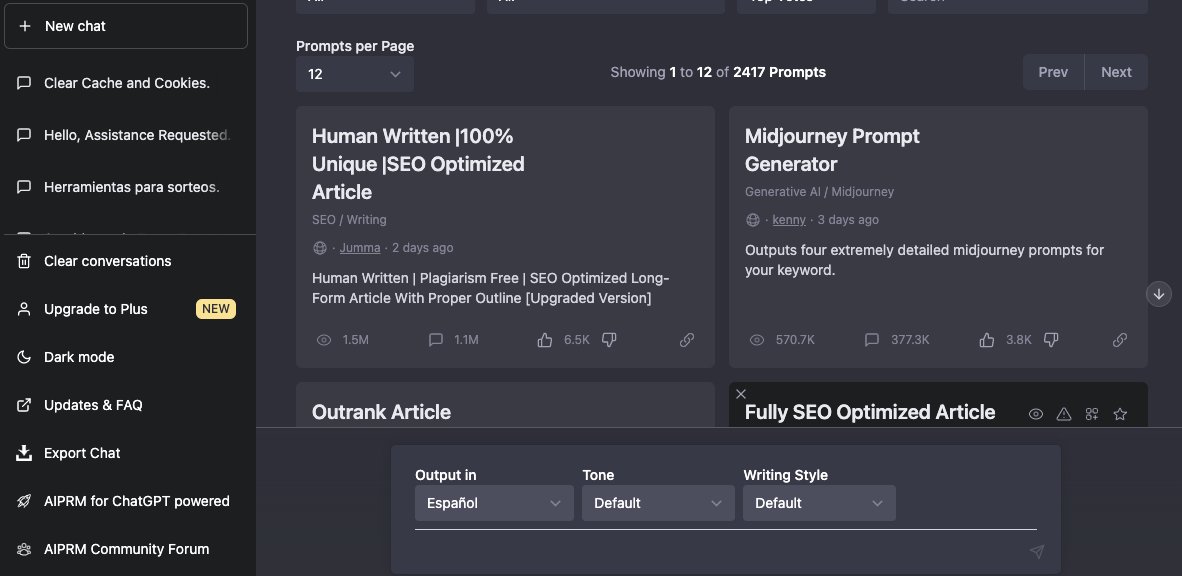1182x576 pixels.
Task: Add Fully SEO Optimized Article to list
Action: pos(1092,414)
